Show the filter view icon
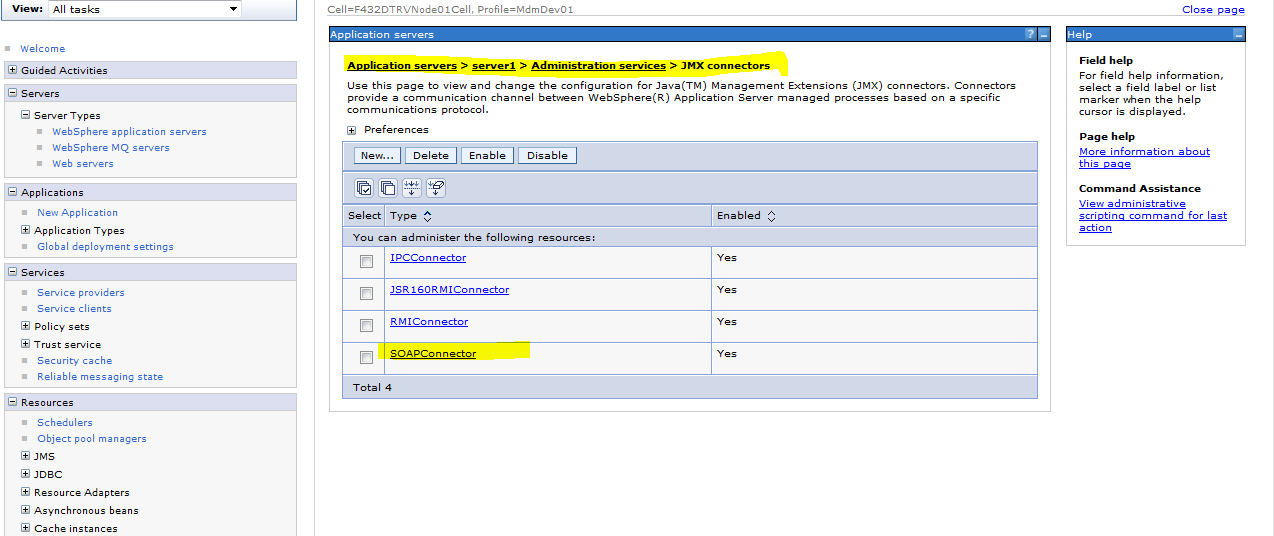 [412, 187]
